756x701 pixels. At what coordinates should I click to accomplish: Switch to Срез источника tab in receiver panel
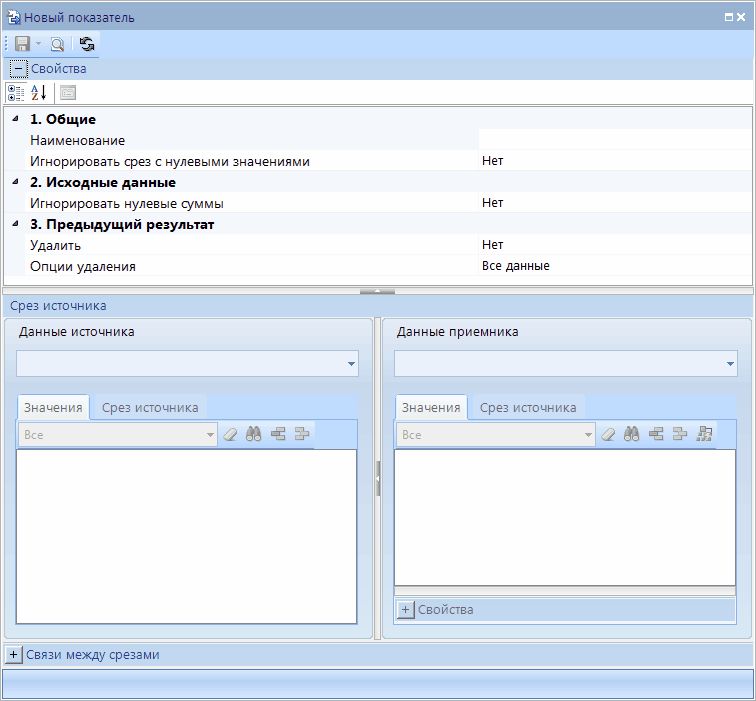point(528,407)
